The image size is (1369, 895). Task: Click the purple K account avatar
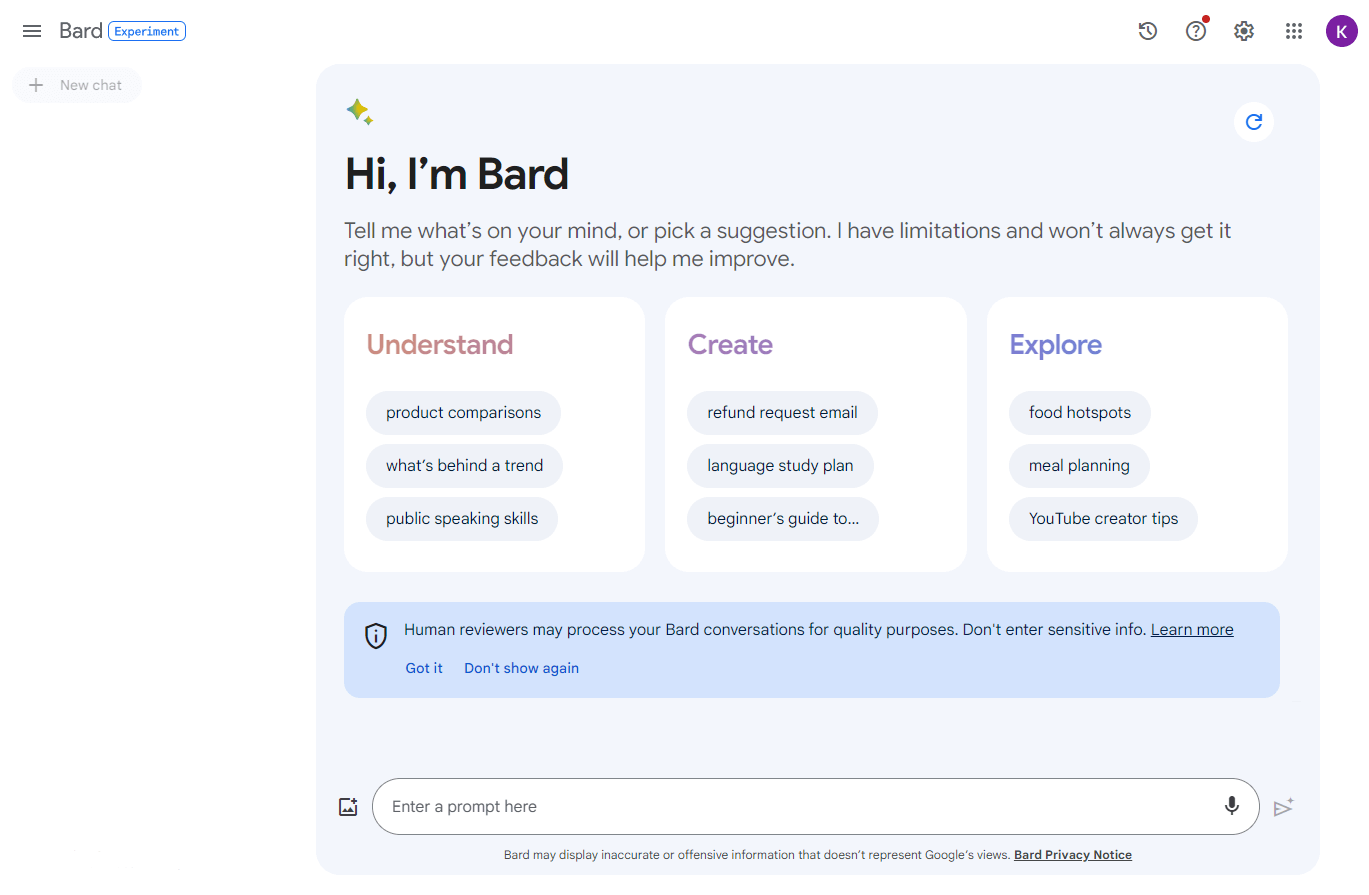[x=1342, y=31]
